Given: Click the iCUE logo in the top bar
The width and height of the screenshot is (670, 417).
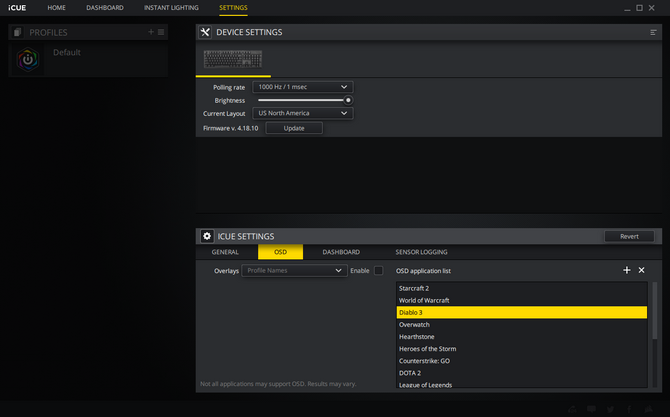Looking at the screenshot, I should click(x=17, y=8).
